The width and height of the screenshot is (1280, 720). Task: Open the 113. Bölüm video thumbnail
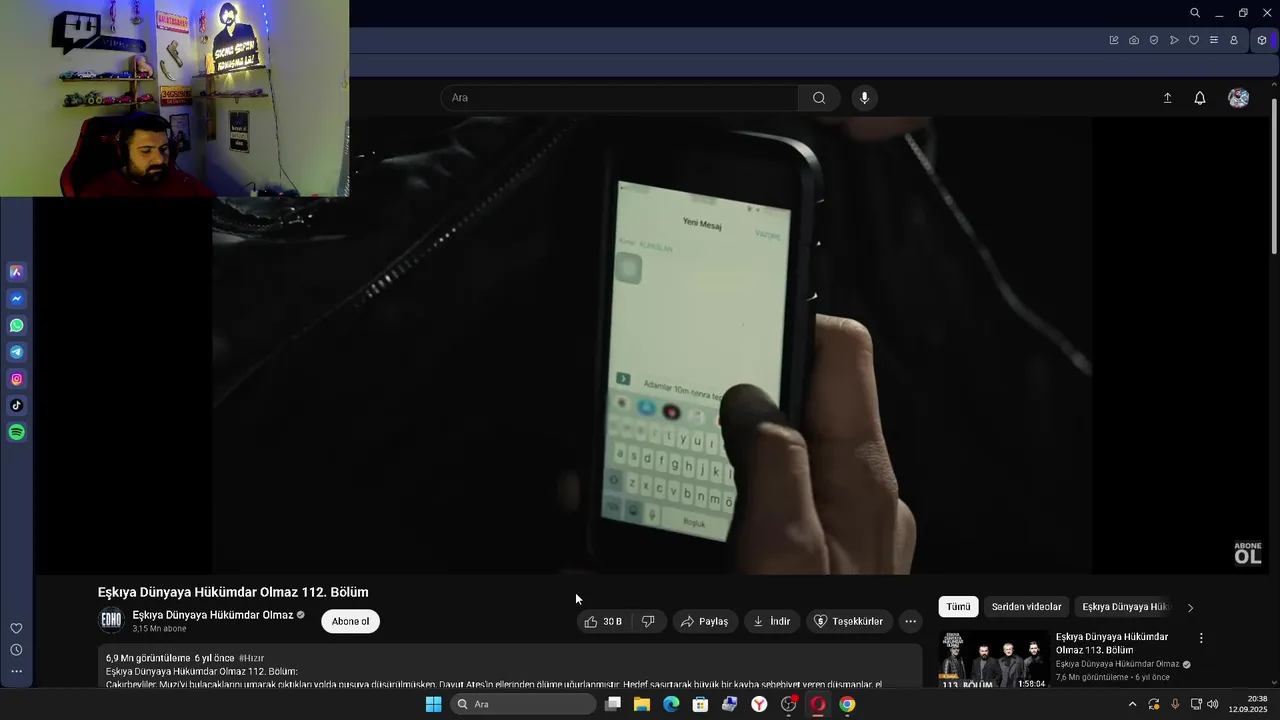tap(993, 659)
